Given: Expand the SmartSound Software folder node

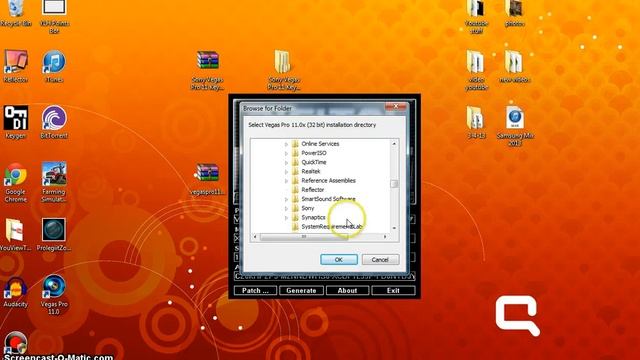Looking at the screenshot, I should [286, 199].
